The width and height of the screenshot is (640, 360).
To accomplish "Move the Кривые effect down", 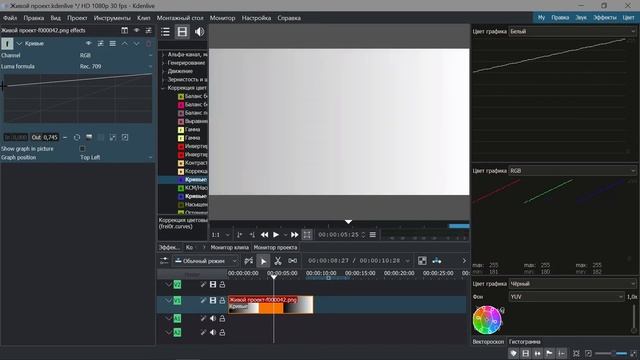I will 137,43.
